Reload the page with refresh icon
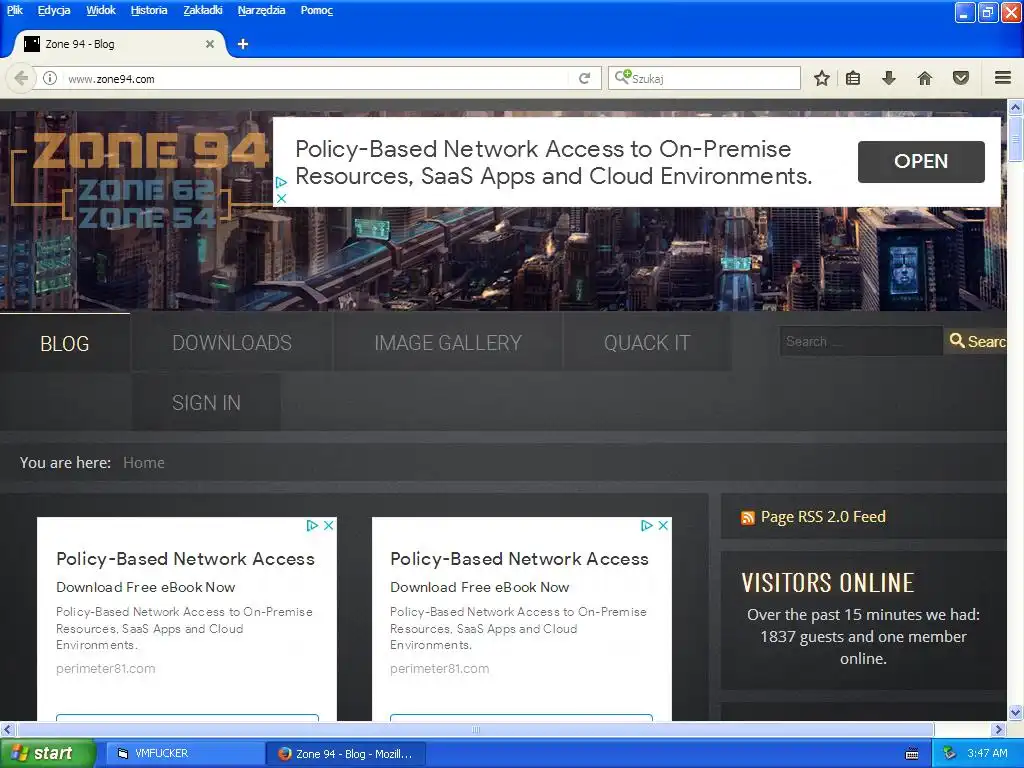This screenshot has width=1024, height=768. 584,78
